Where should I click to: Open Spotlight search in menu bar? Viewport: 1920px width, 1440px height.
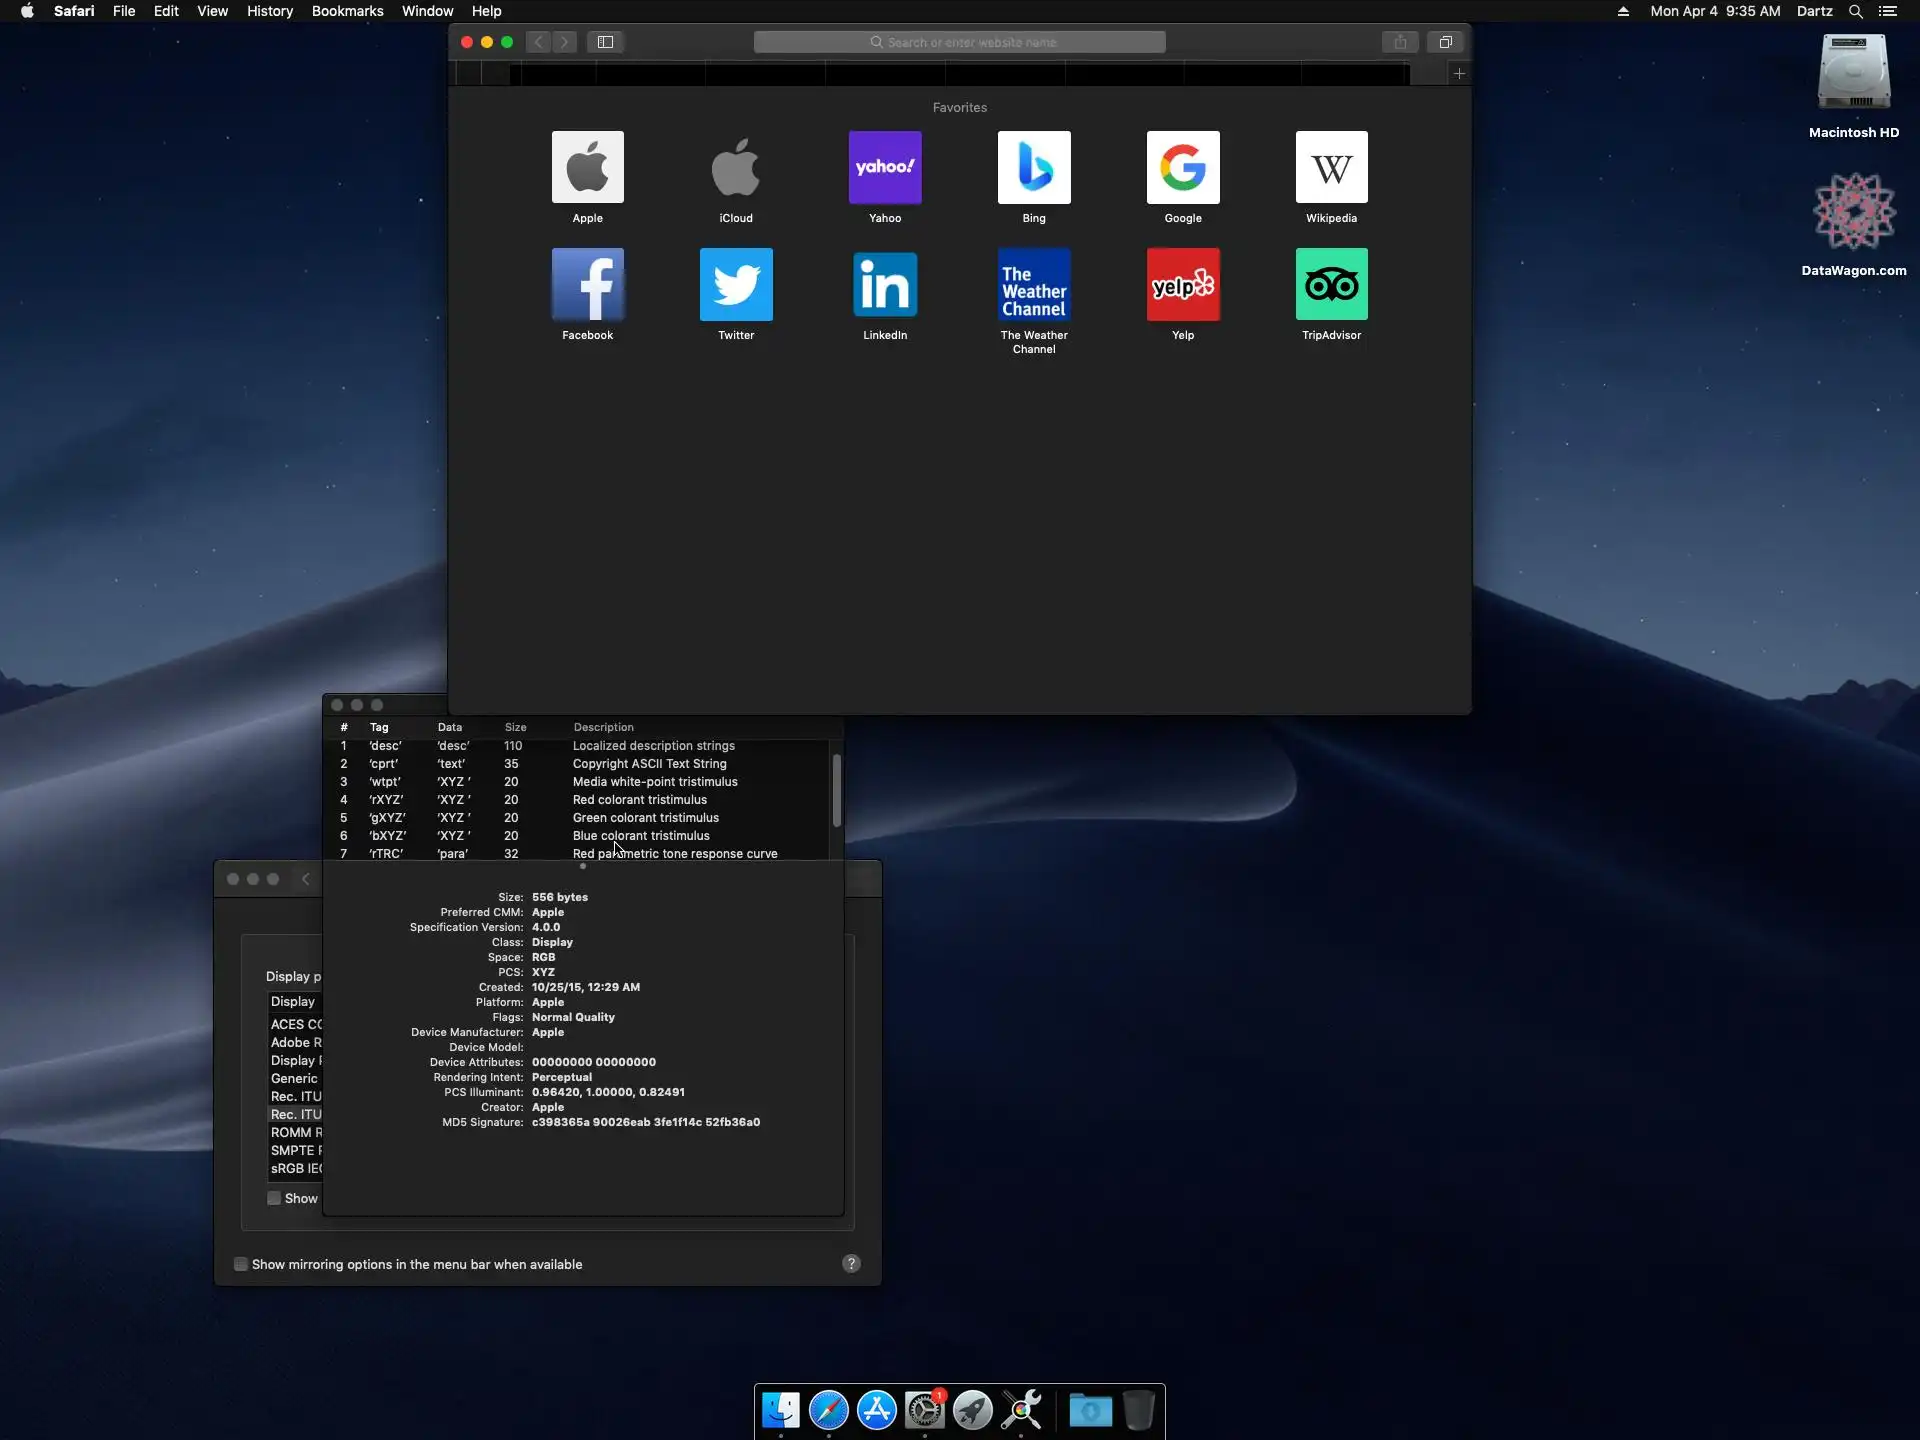(1855, 11)
